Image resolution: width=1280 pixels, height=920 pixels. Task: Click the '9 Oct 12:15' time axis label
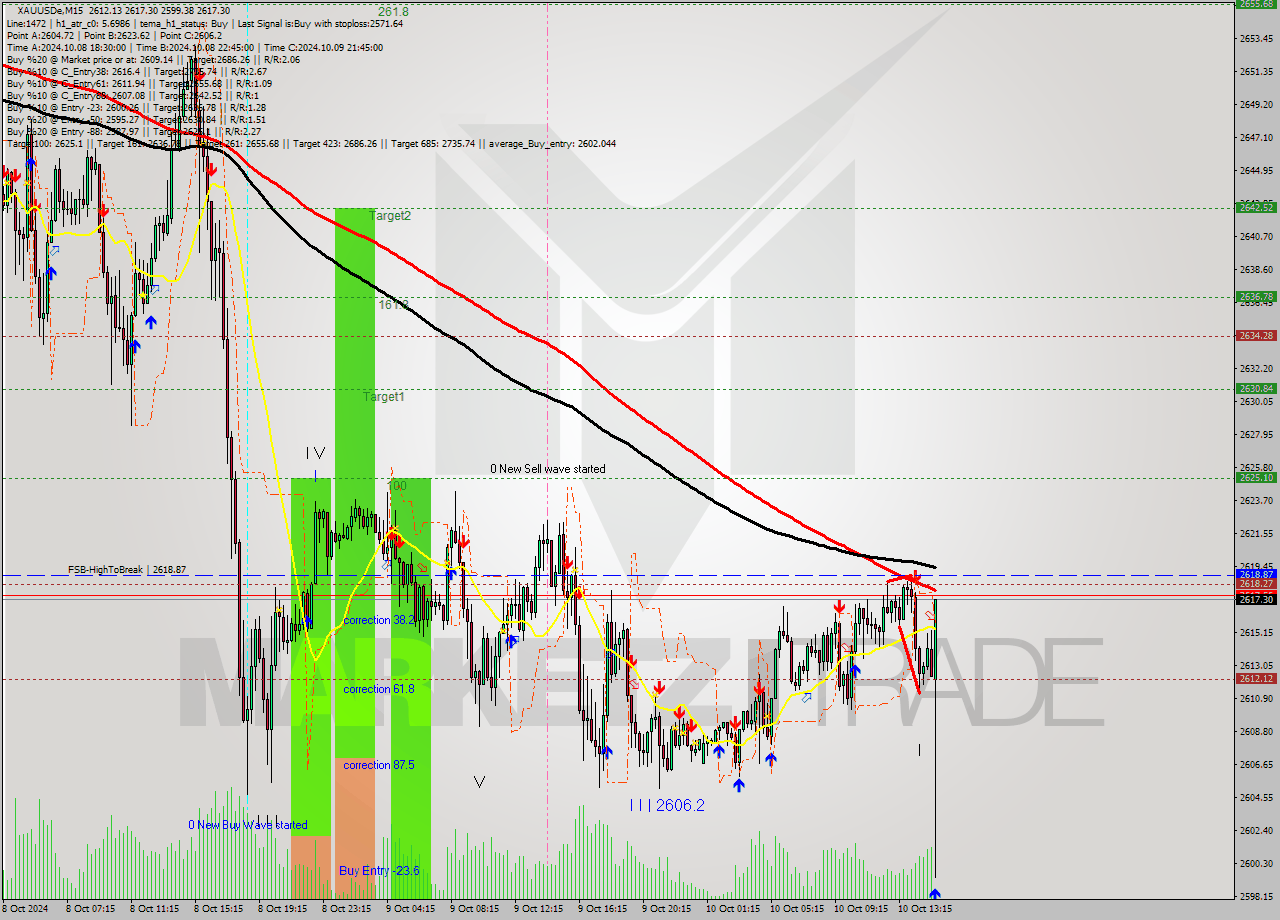coord(538,909)
